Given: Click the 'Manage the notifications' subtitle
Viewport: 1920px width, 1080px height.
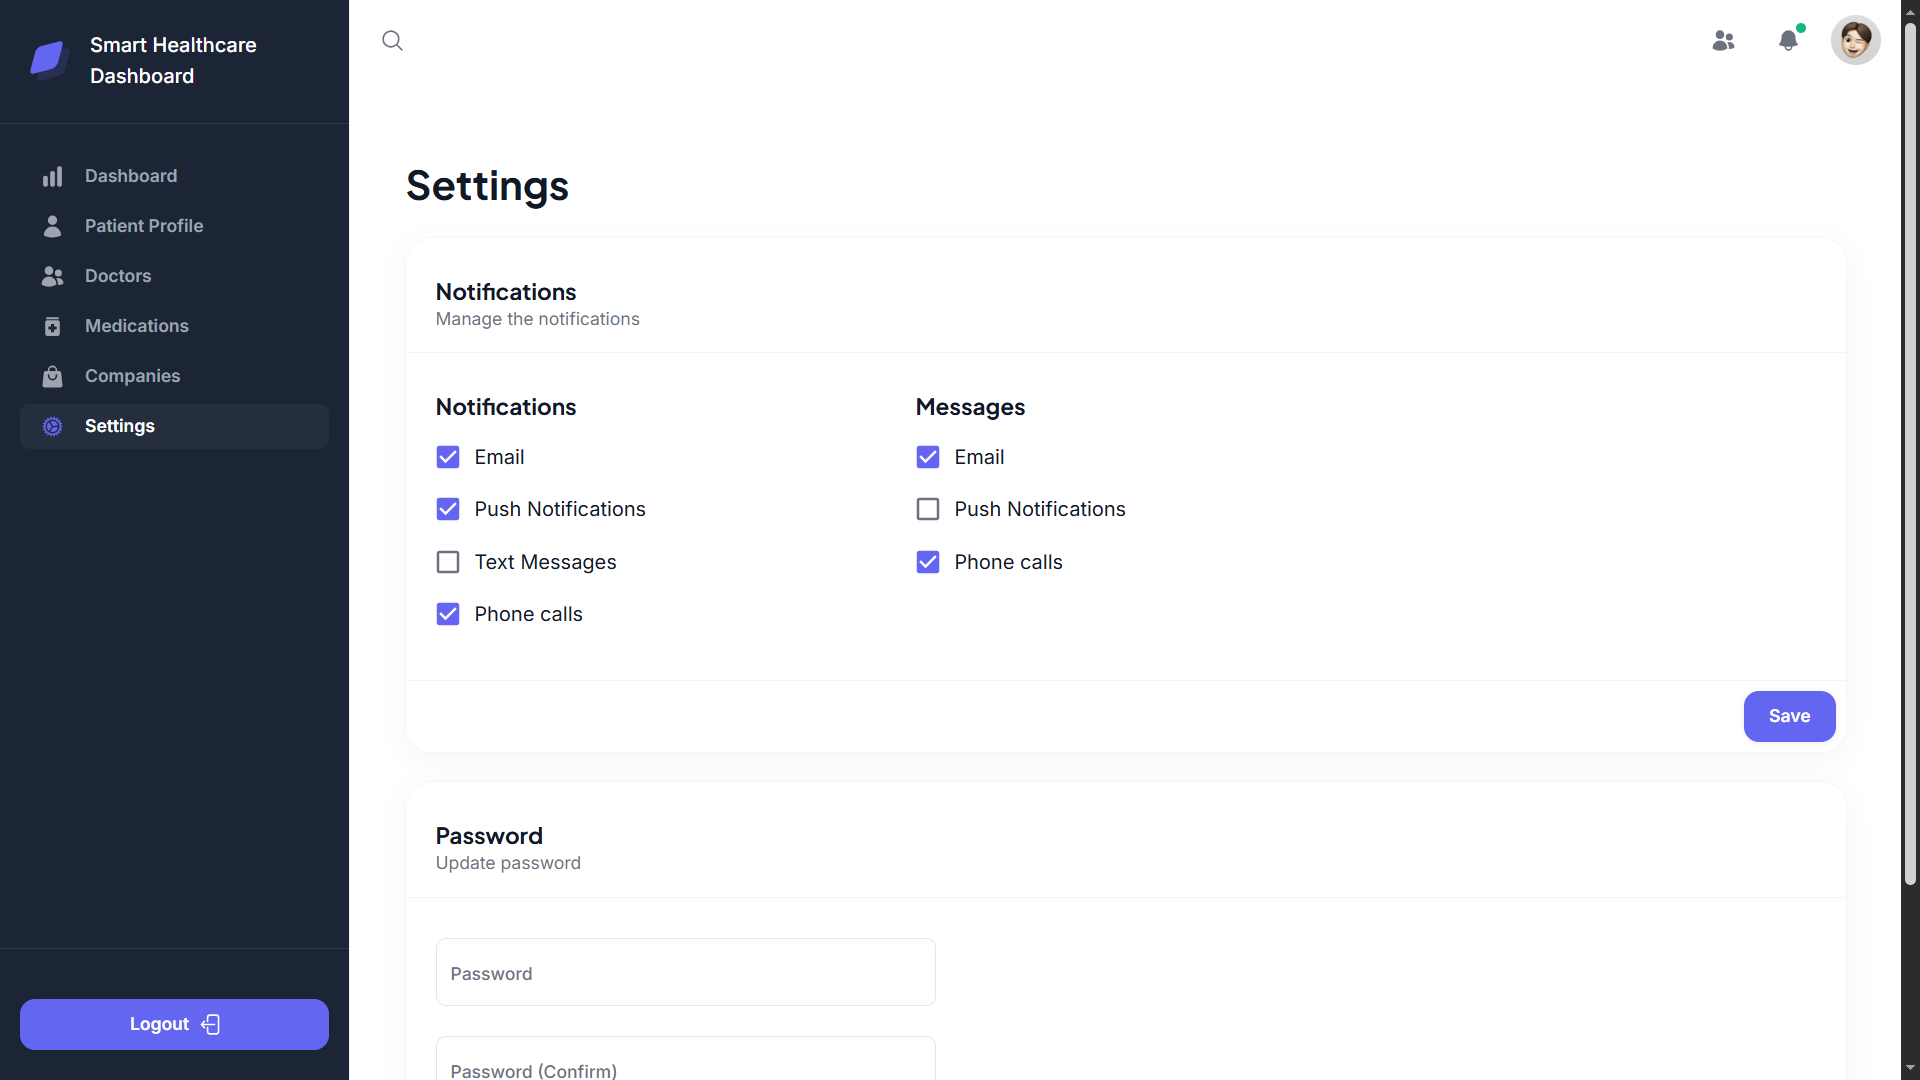Looking at the screenshot, I should pos(537,319).
